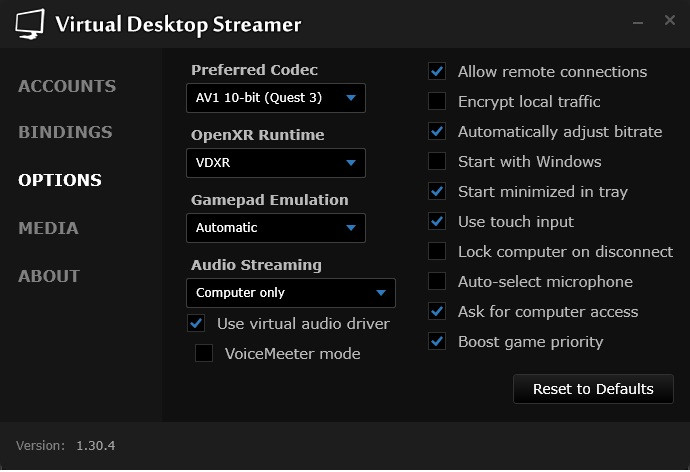Image resolution: width=690 pixels, height=472 pixels.
Task: Click the Virtual Desktop Streamer title text
Action: [178, 25]
